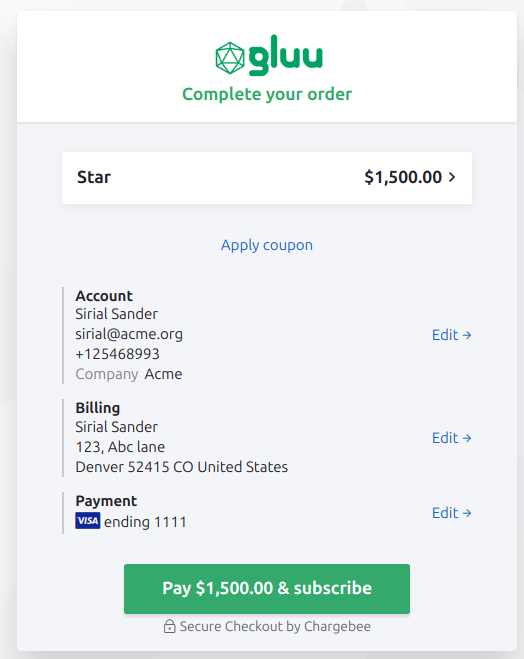The height and width of the screenshot is (659, 524).
Task: Click Pay $1,500.00 & subscribe button
Action: coord(267,589)
